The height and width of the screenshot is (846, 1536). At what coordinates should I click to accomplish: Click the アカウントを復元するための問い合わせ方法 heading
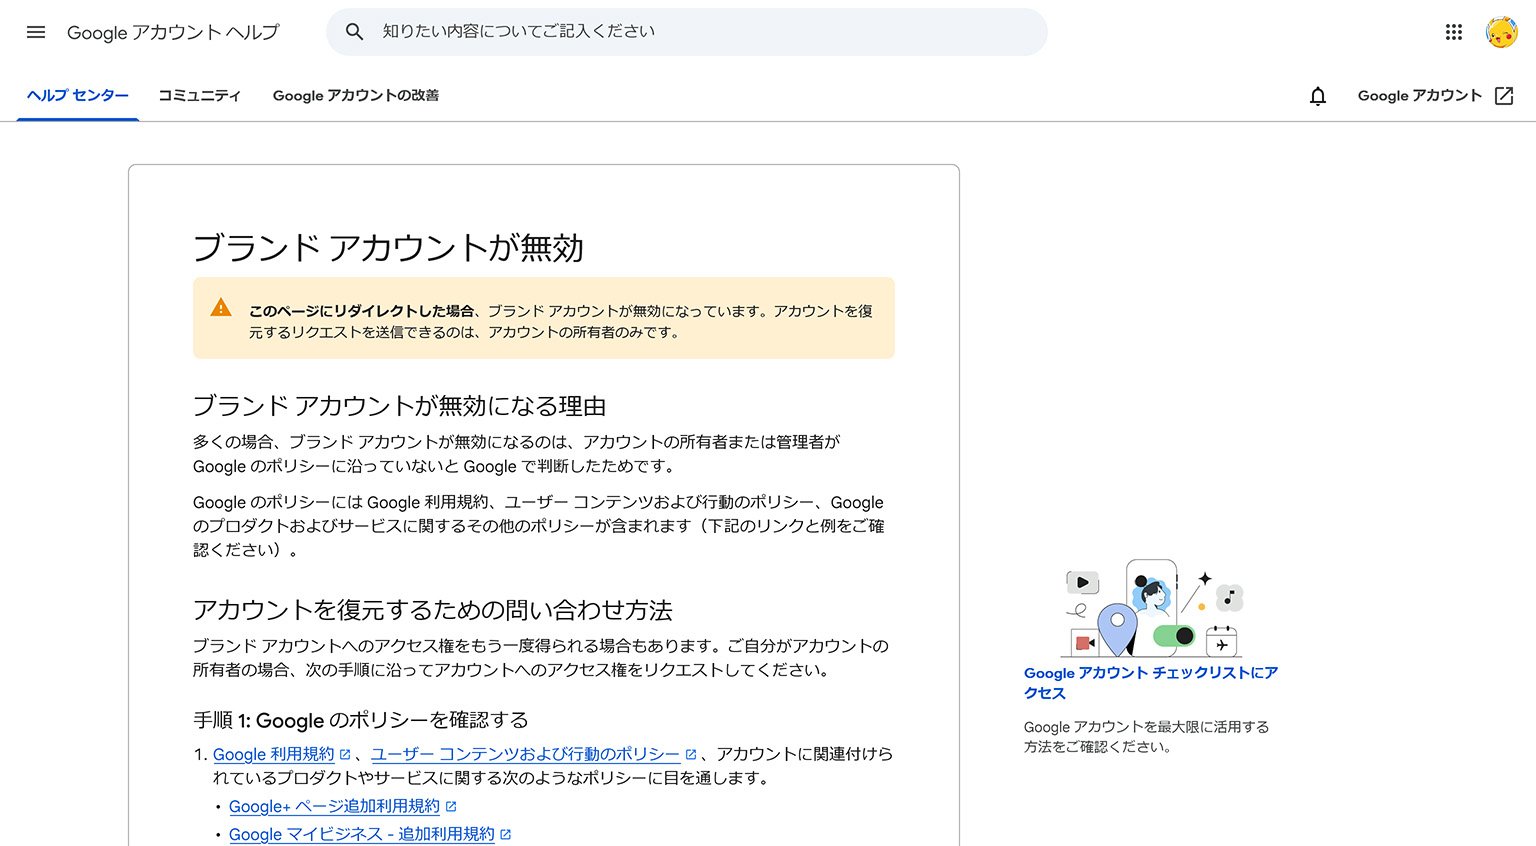tap(433, 610)
